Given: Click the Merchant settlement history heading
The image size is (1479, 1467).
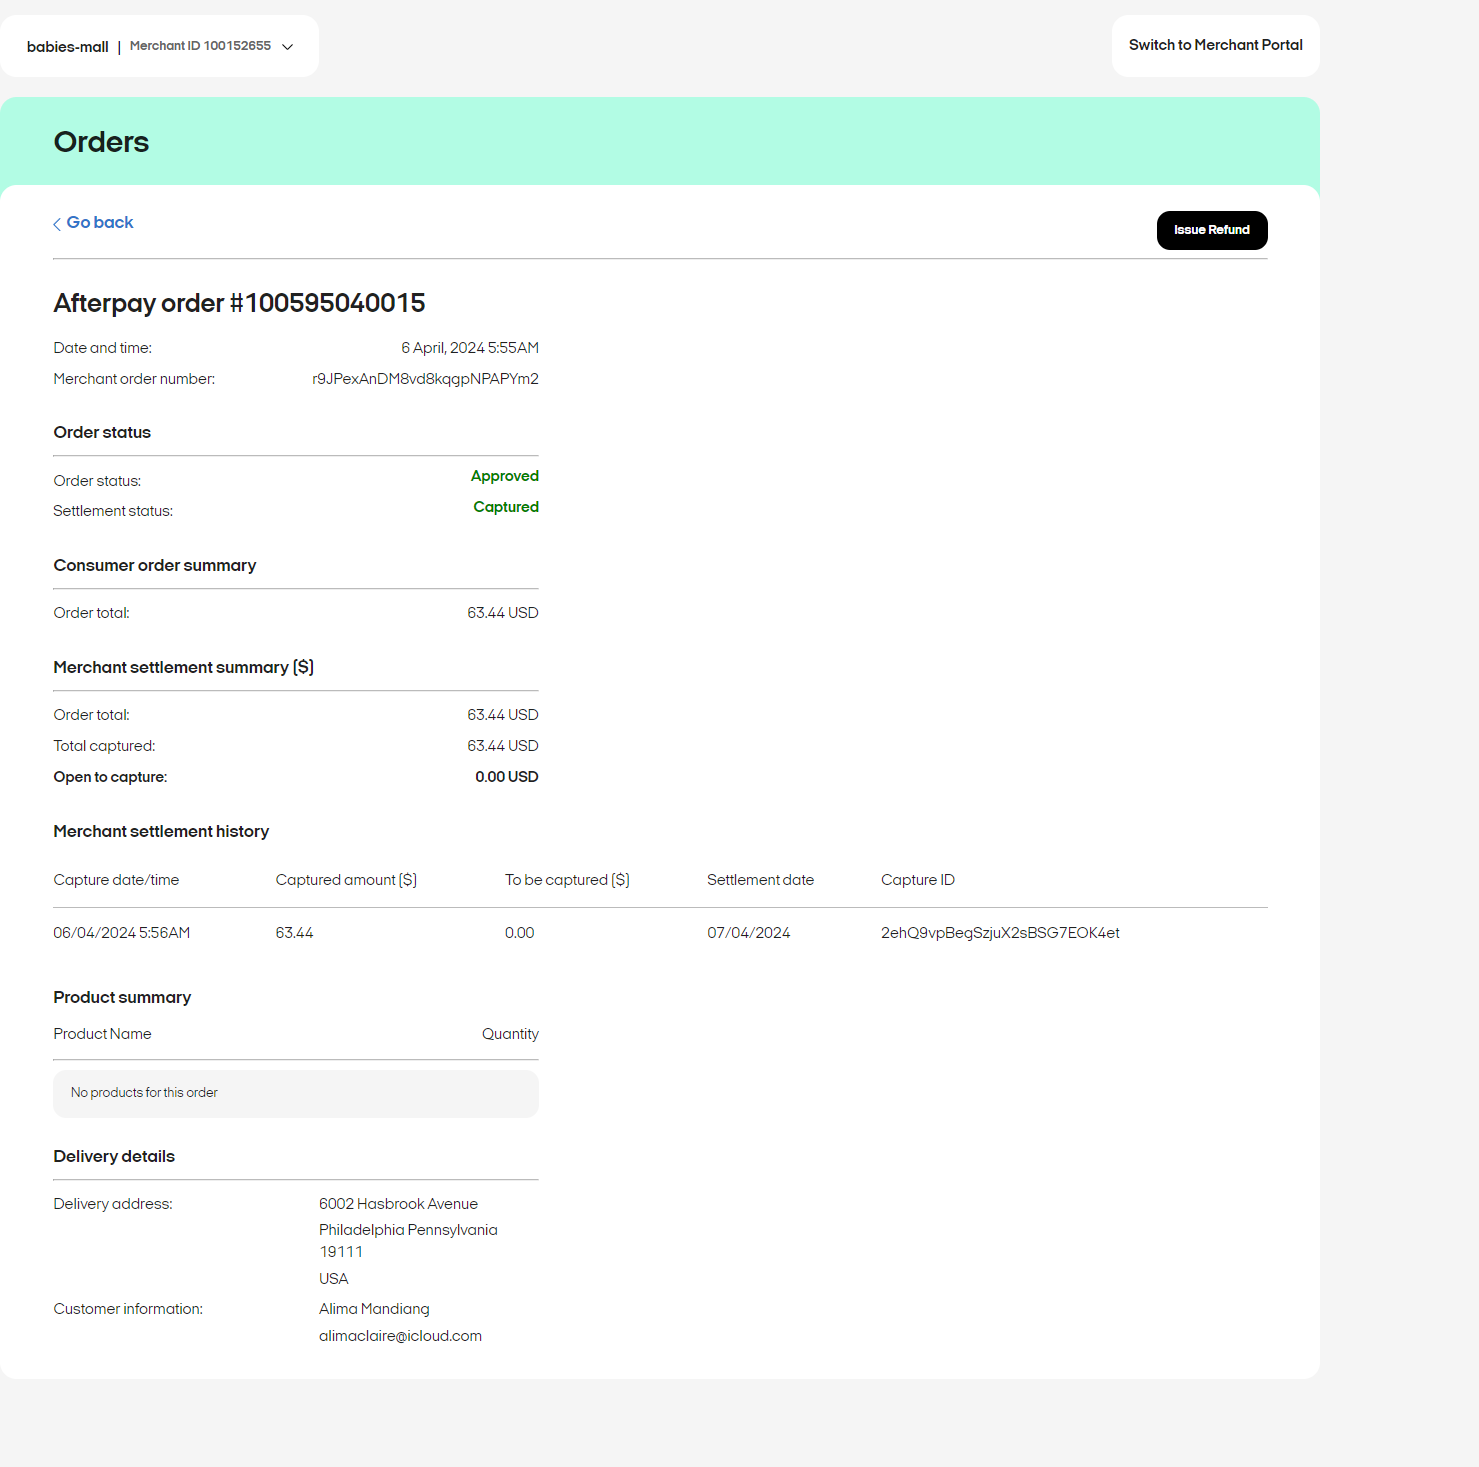Looking at the screenshot, I should (161, 832).
